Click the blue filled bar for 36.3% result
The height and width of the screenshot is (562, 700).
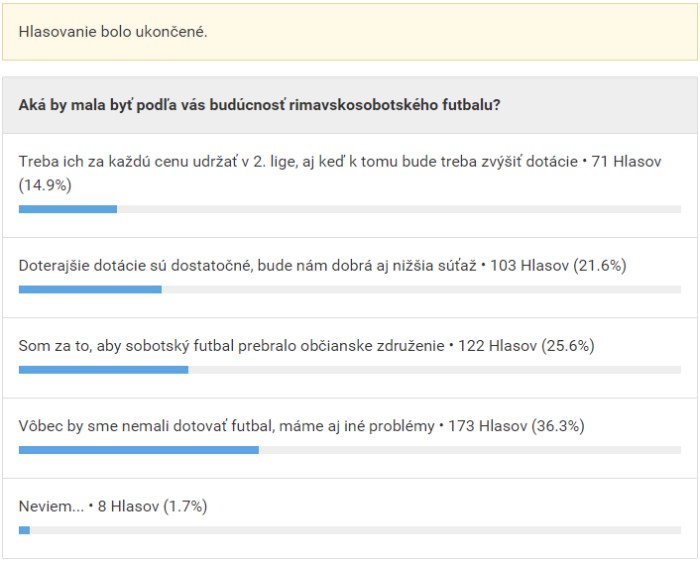coord(138,450)
